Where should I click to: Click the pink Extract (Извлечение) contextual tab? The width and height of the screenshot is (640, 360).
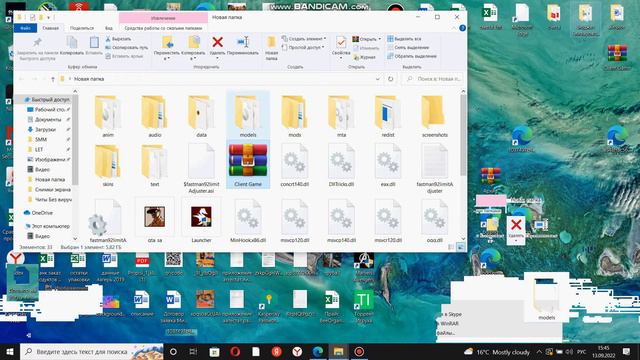coord(163,18)
